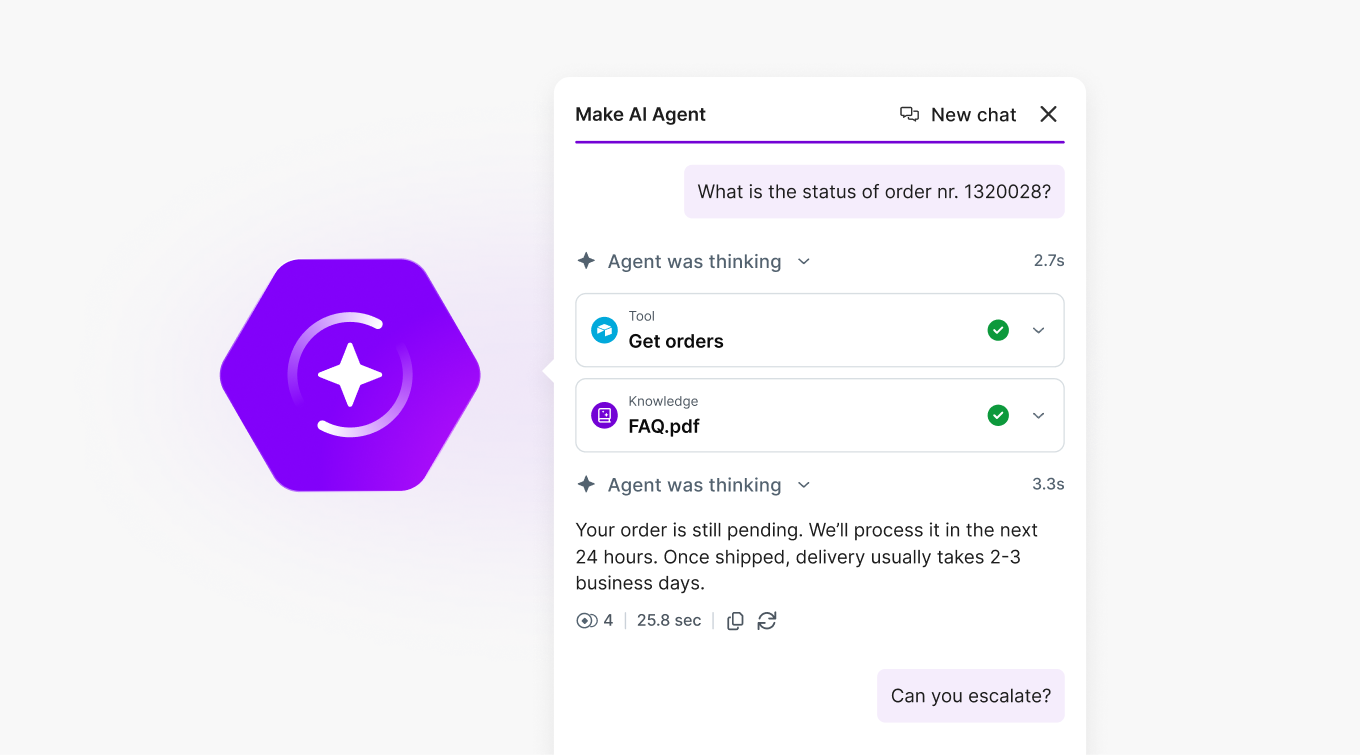
Task: Expand the FAQ.pdf knowledge details
Action: pyautogui.click(x=1038, y=415)
